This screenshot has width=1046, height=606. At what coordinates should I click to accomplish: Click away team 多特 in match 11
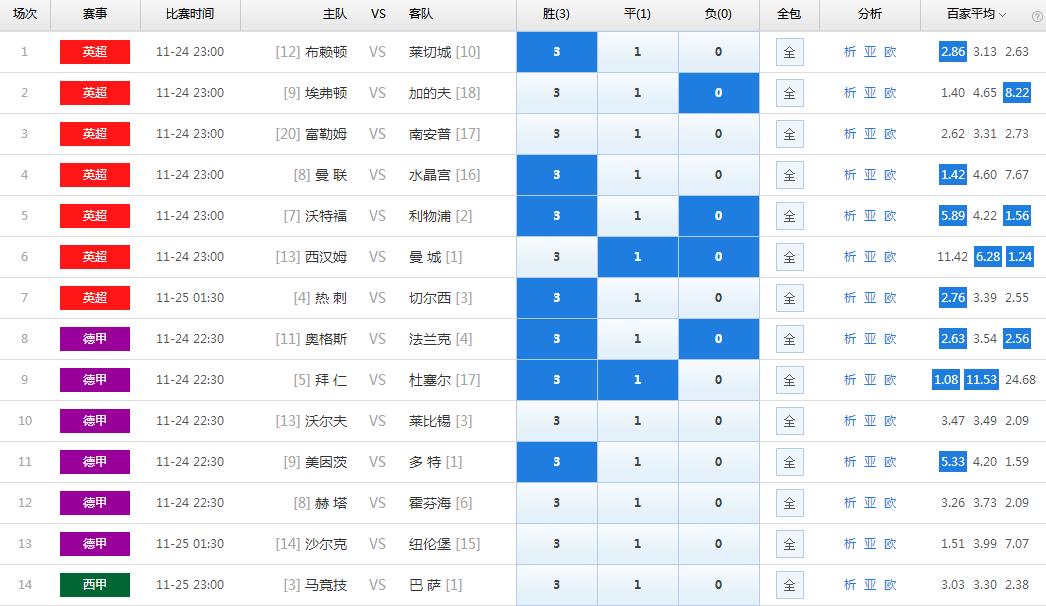pyautogui.click(x=425, y=462)
